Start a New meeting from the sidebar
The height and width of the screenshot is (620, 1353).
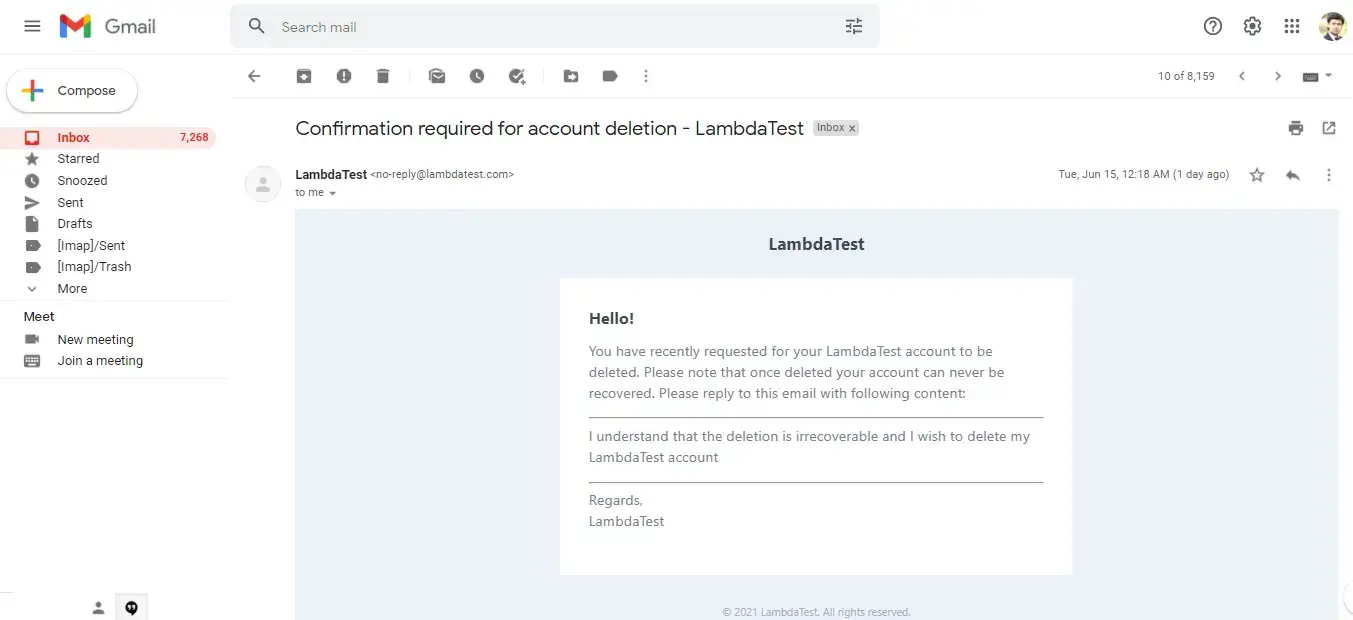[95, 339]
